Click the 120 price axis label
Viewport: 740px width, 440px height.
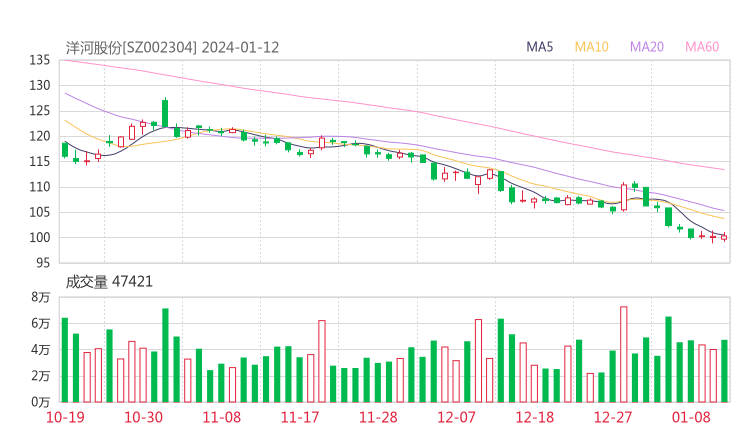40,136
